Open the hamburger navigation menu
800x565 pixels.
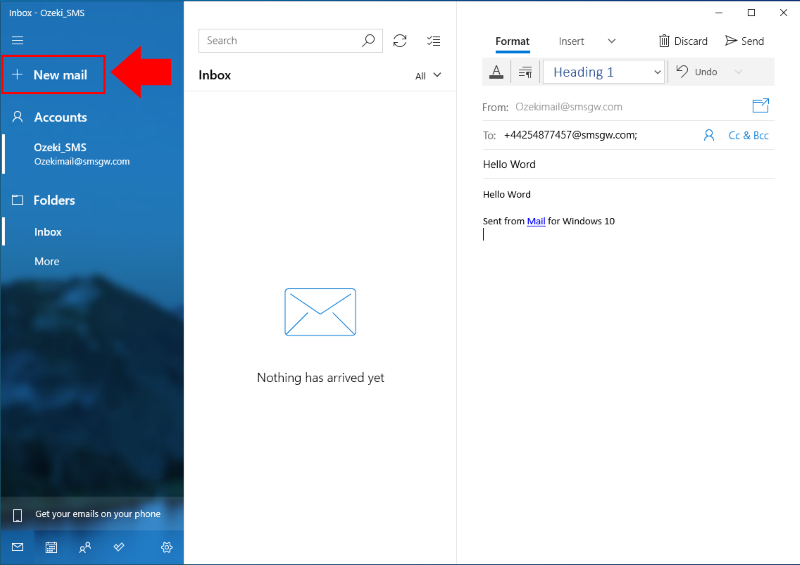(17, 40)
